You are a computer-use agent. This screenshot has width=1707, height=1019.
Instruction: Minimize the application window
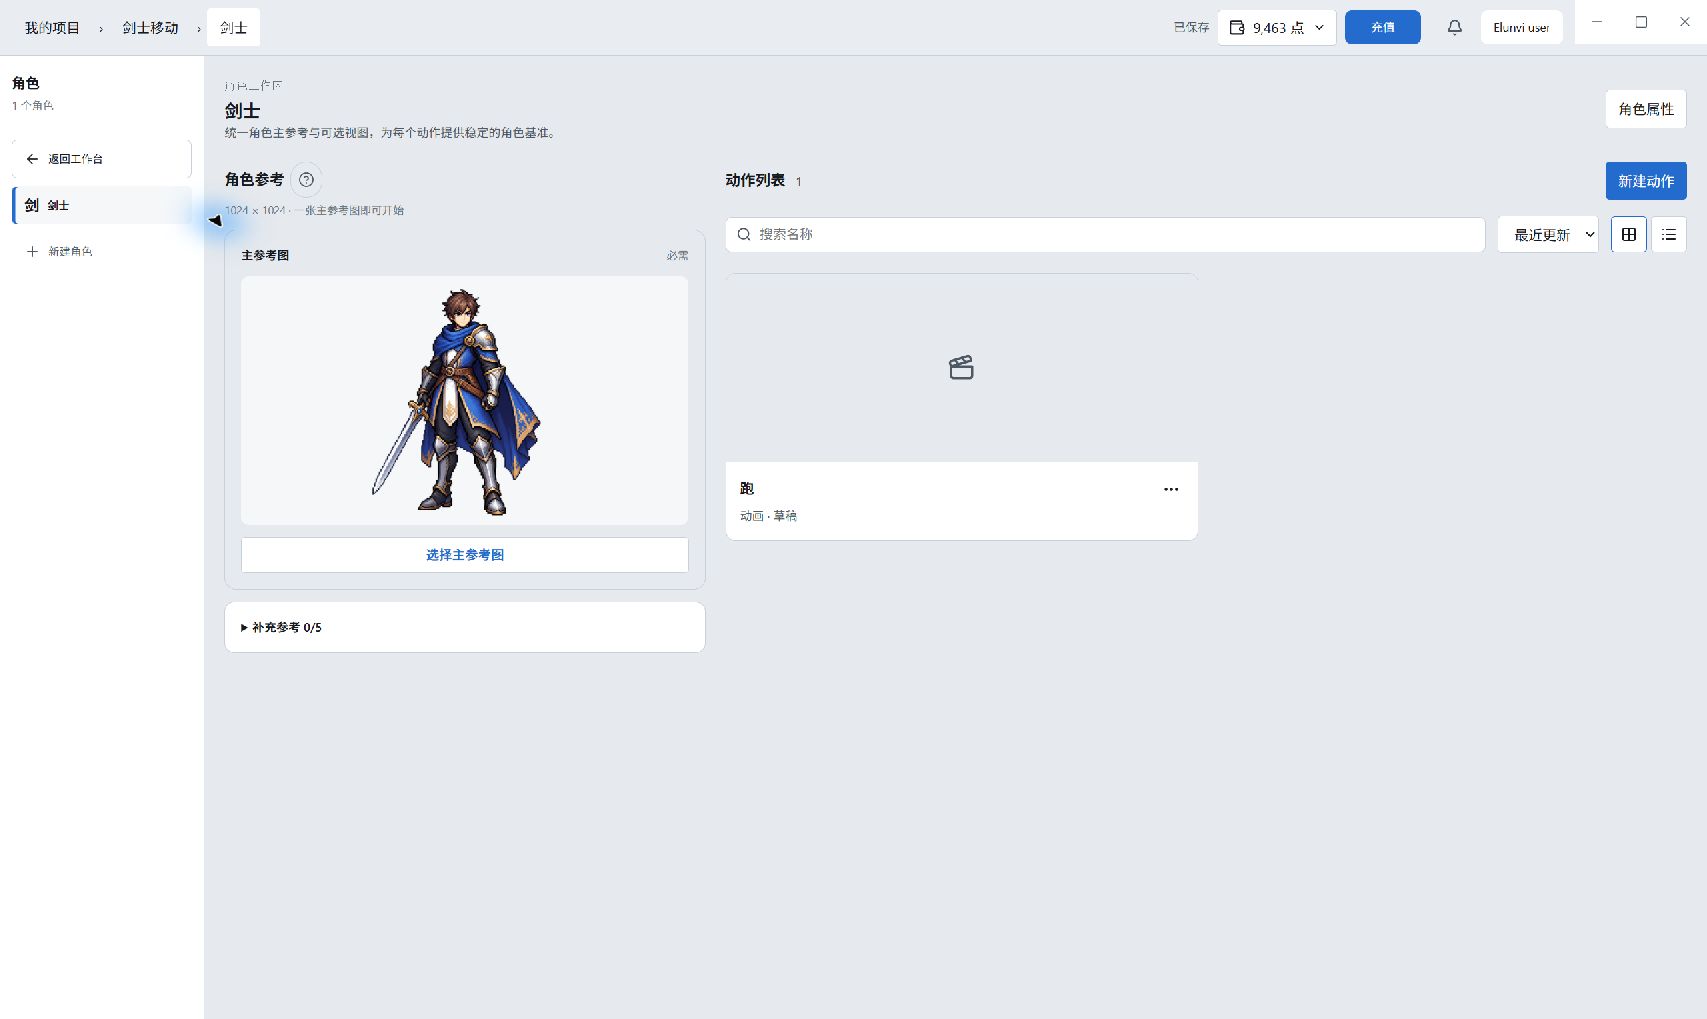point(1597,22)
